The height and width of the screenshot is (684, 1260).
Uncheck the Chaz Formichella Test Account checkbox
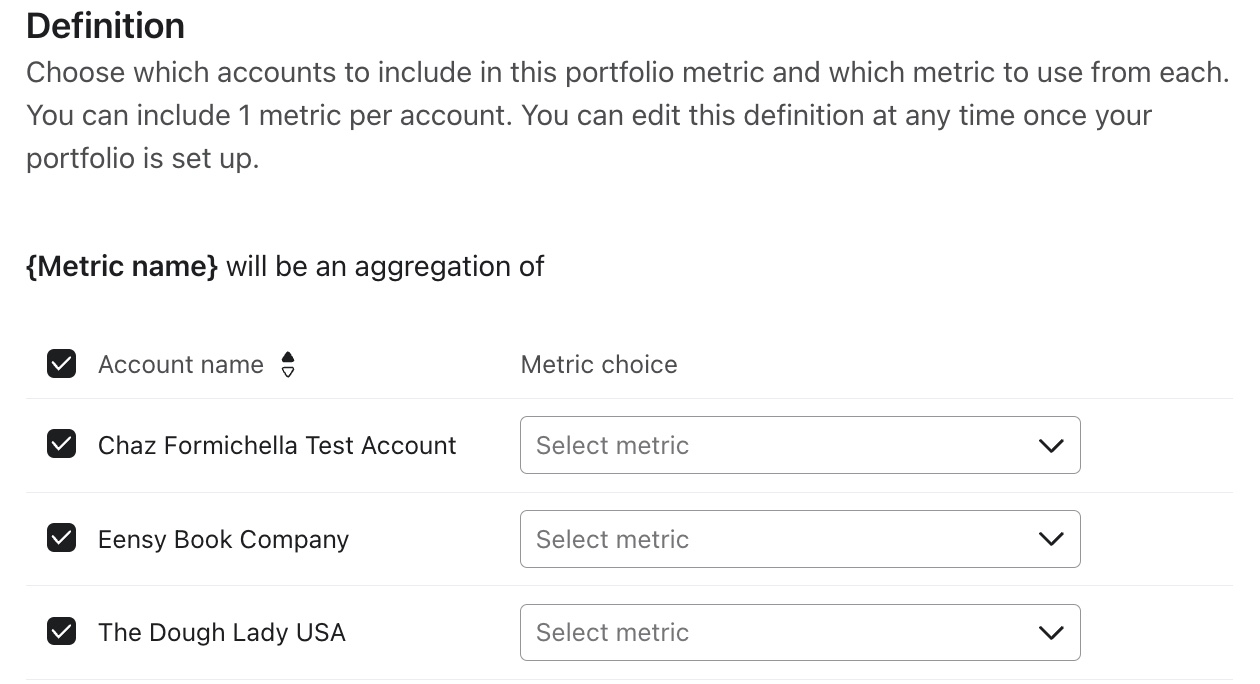tap(62, 444)
